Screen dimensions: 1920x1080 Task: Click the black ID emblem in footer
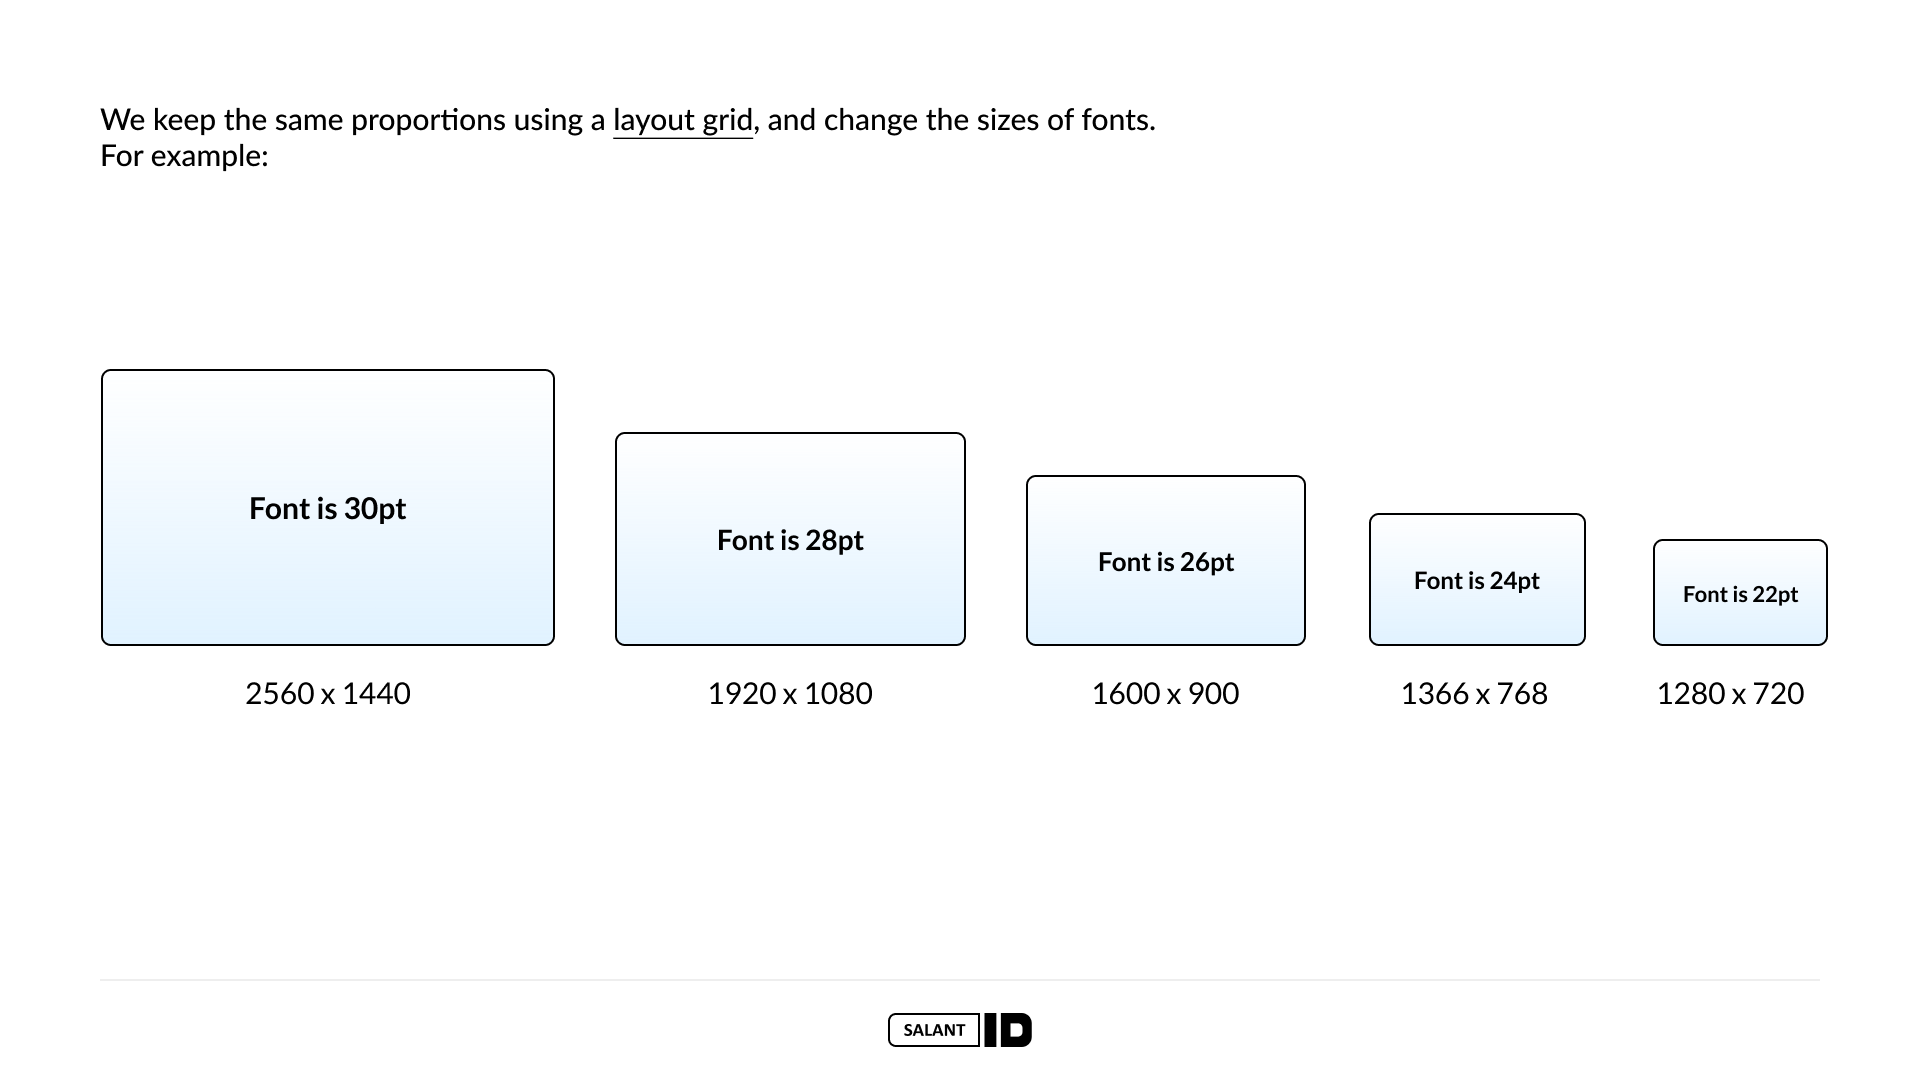[x=1008, y=1030]
